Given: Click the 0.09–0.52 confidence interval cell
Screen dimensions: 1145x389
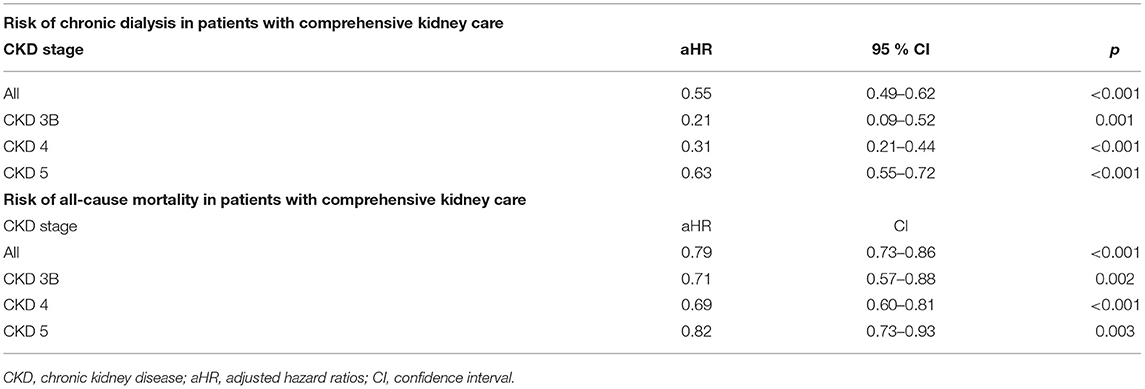Looking at the screenshot, I should pos(897,120).
